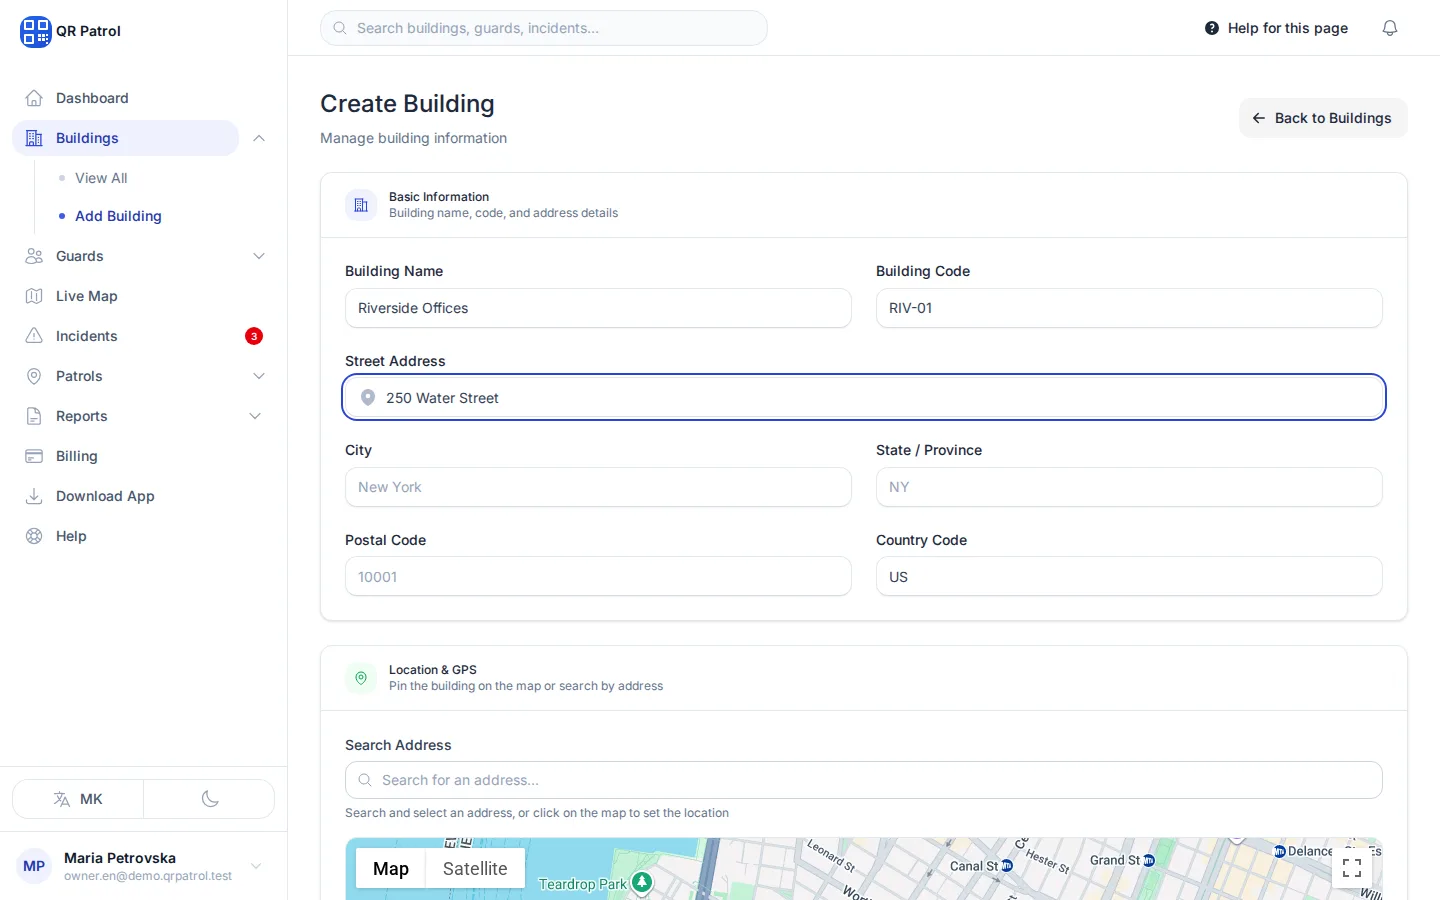This screenshot has width=1440, height=900.
Task: Open Help for this page
Action: click(x=1277, y=28)
